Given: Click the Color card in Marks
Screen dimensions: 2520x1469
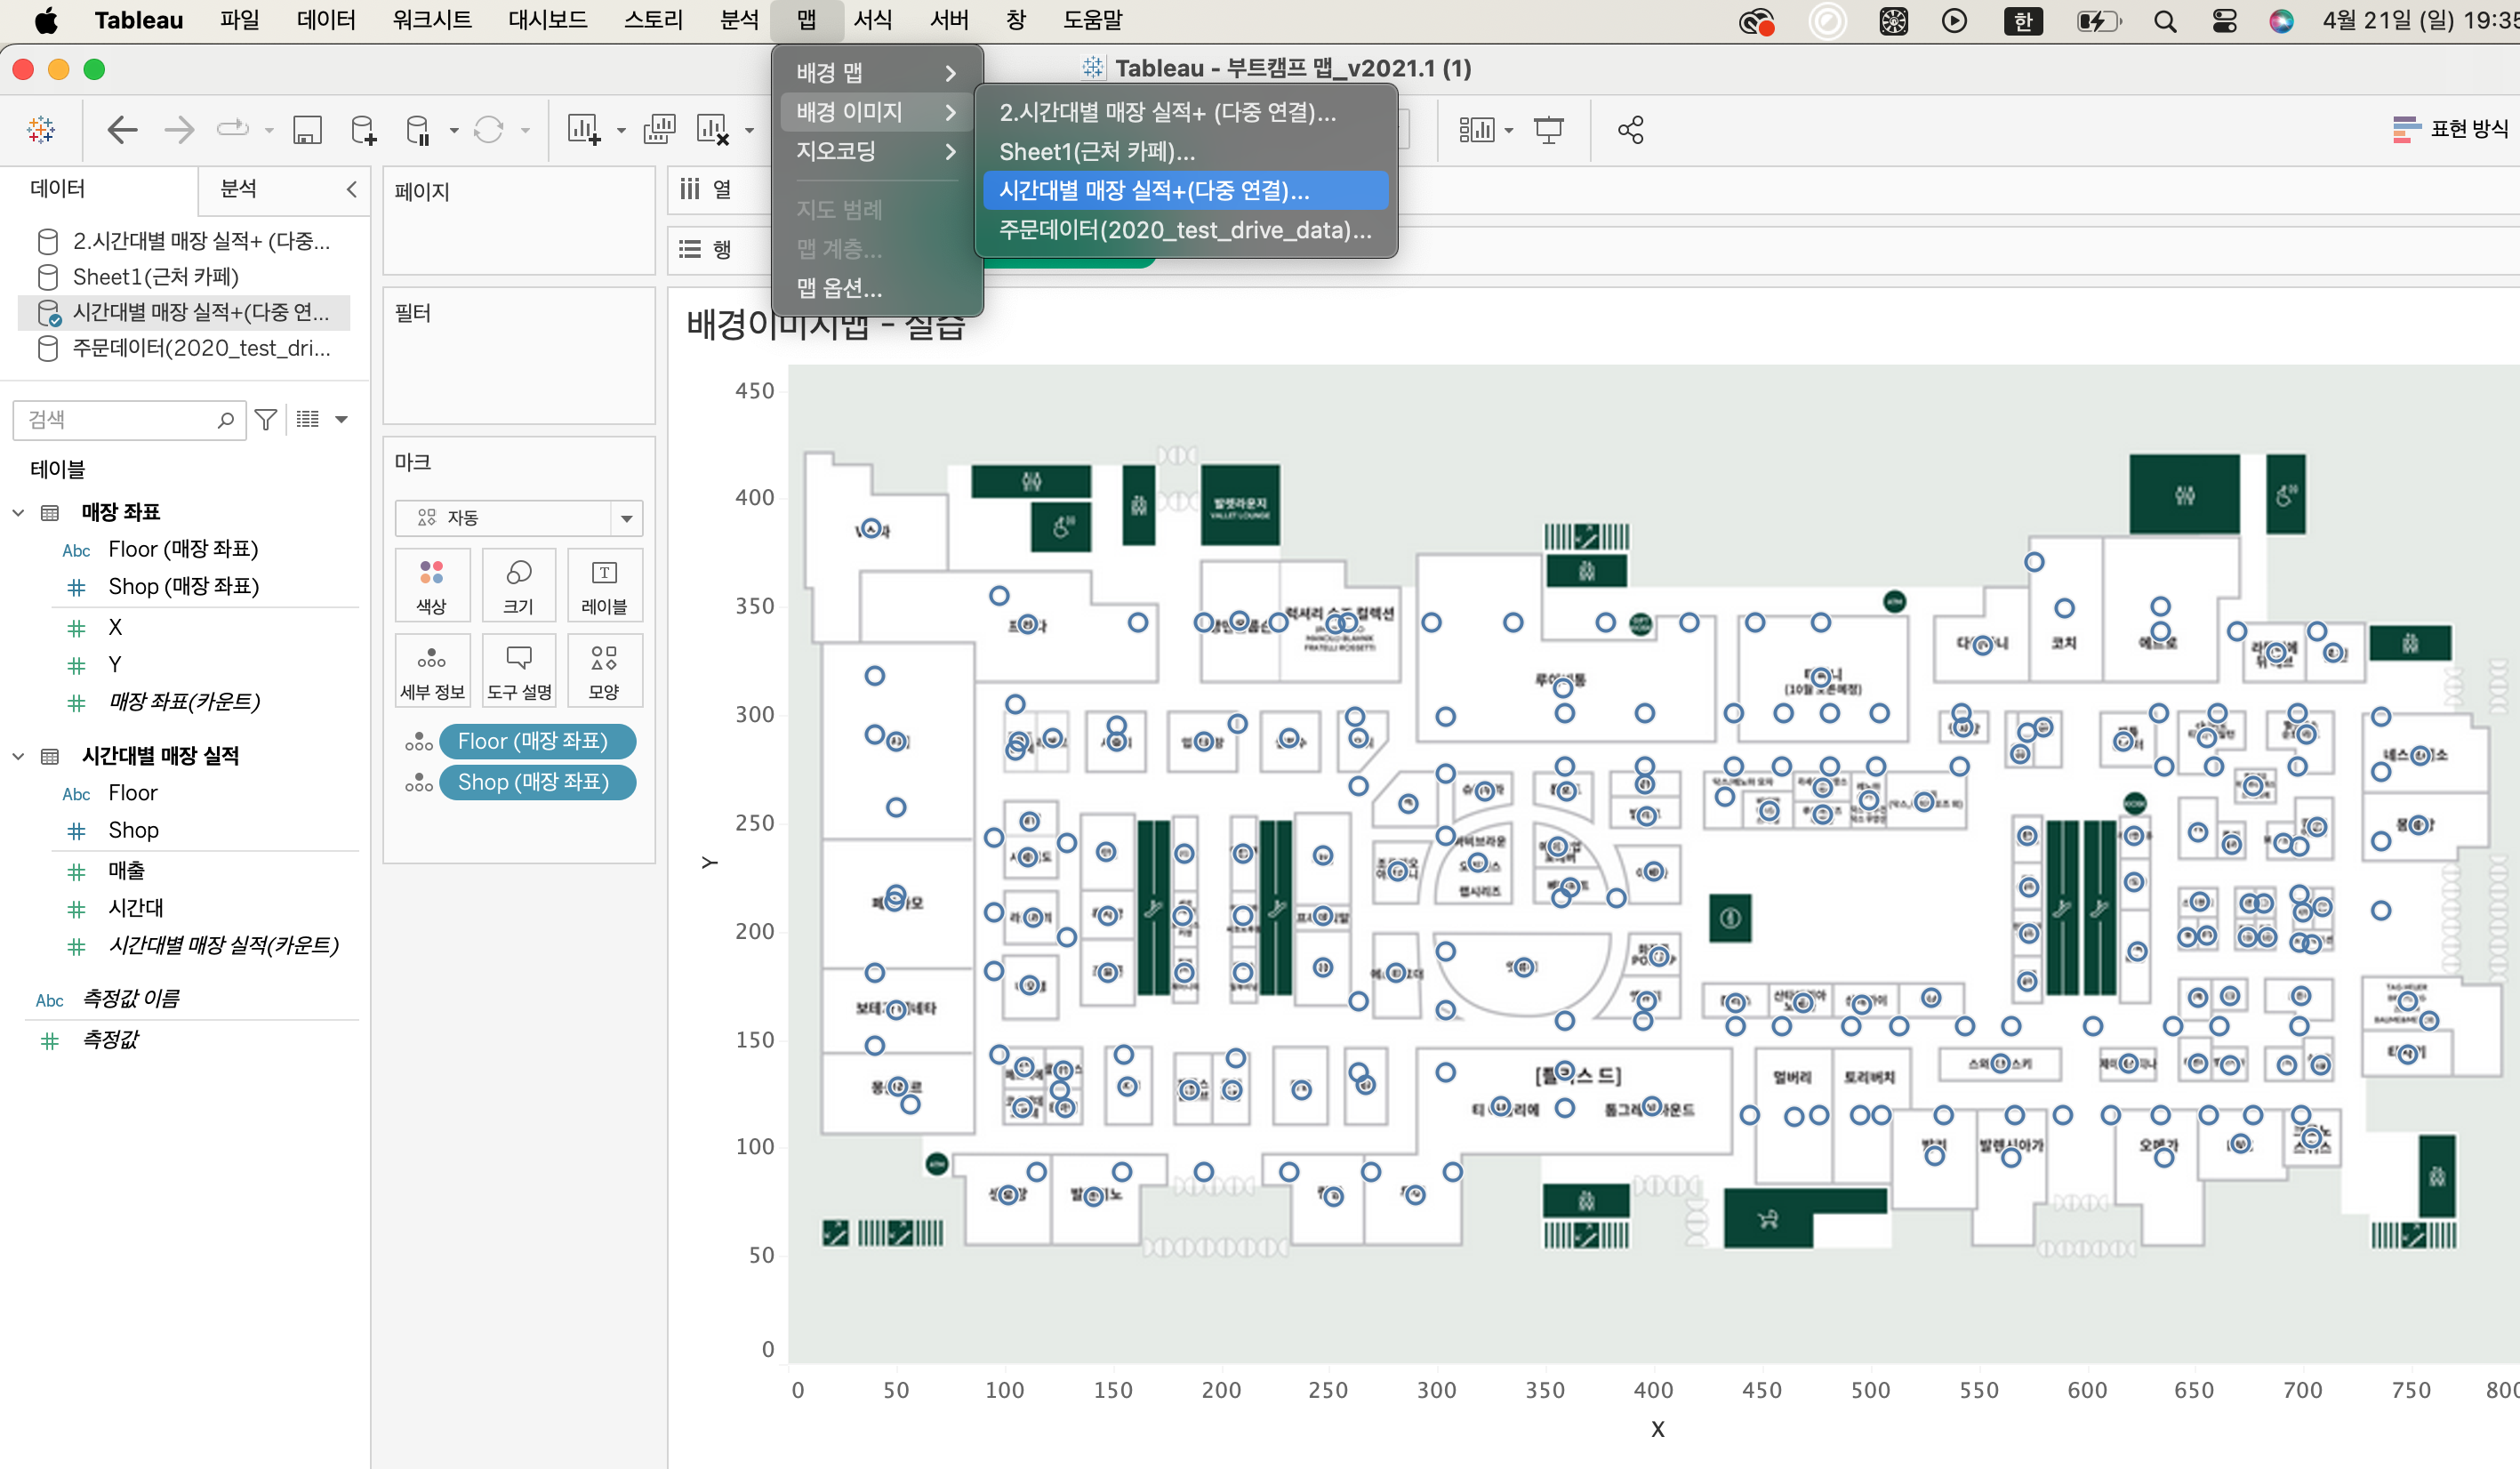Looking at the screenshot, I should coord(431,586).
